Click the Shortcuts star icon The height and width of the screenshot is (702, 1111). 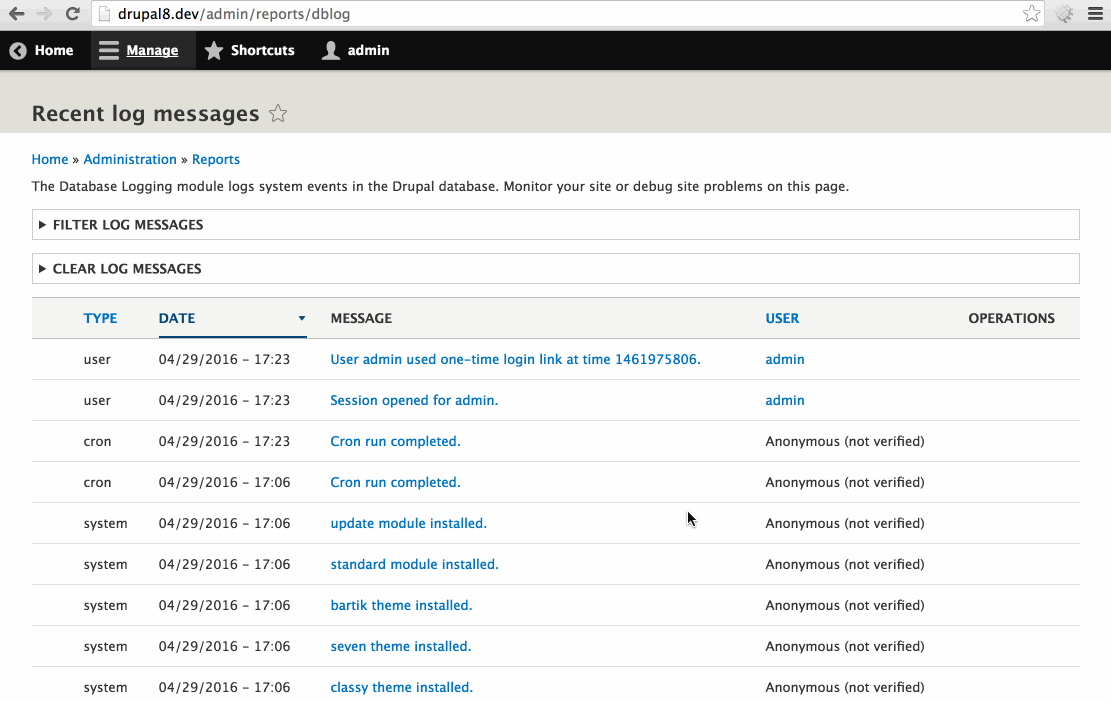click(214, 51)
